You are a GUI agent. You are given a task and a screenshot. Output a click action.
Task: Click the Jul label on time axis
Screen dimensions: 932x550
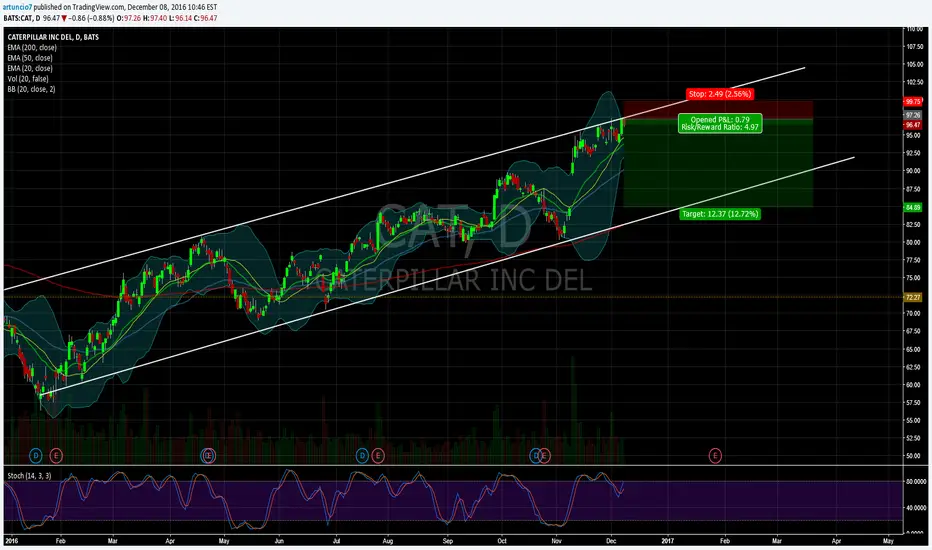[336, 542]
